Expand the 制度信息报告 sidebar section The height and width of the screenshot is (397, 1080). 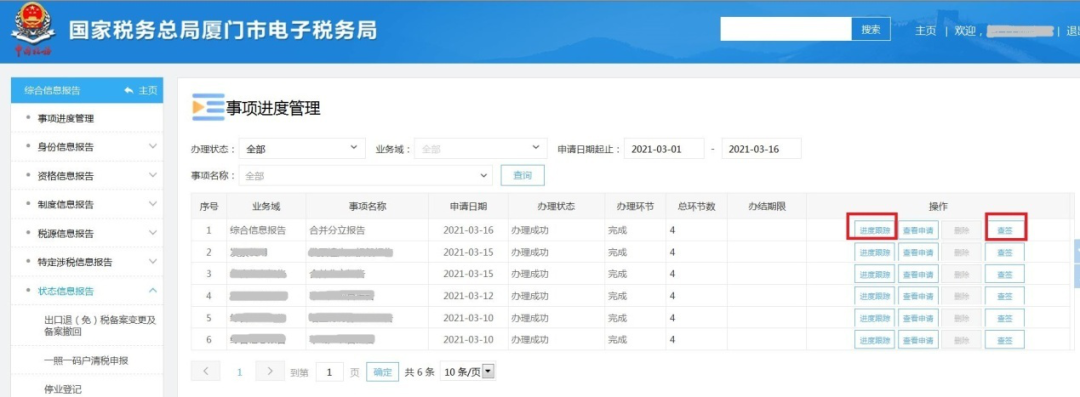coord(87,204)
